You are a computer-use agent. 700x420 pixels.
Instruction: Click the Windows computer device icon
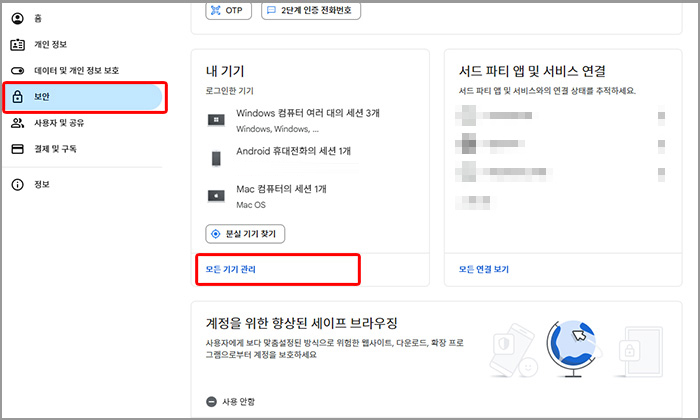(x=216, y=120)
